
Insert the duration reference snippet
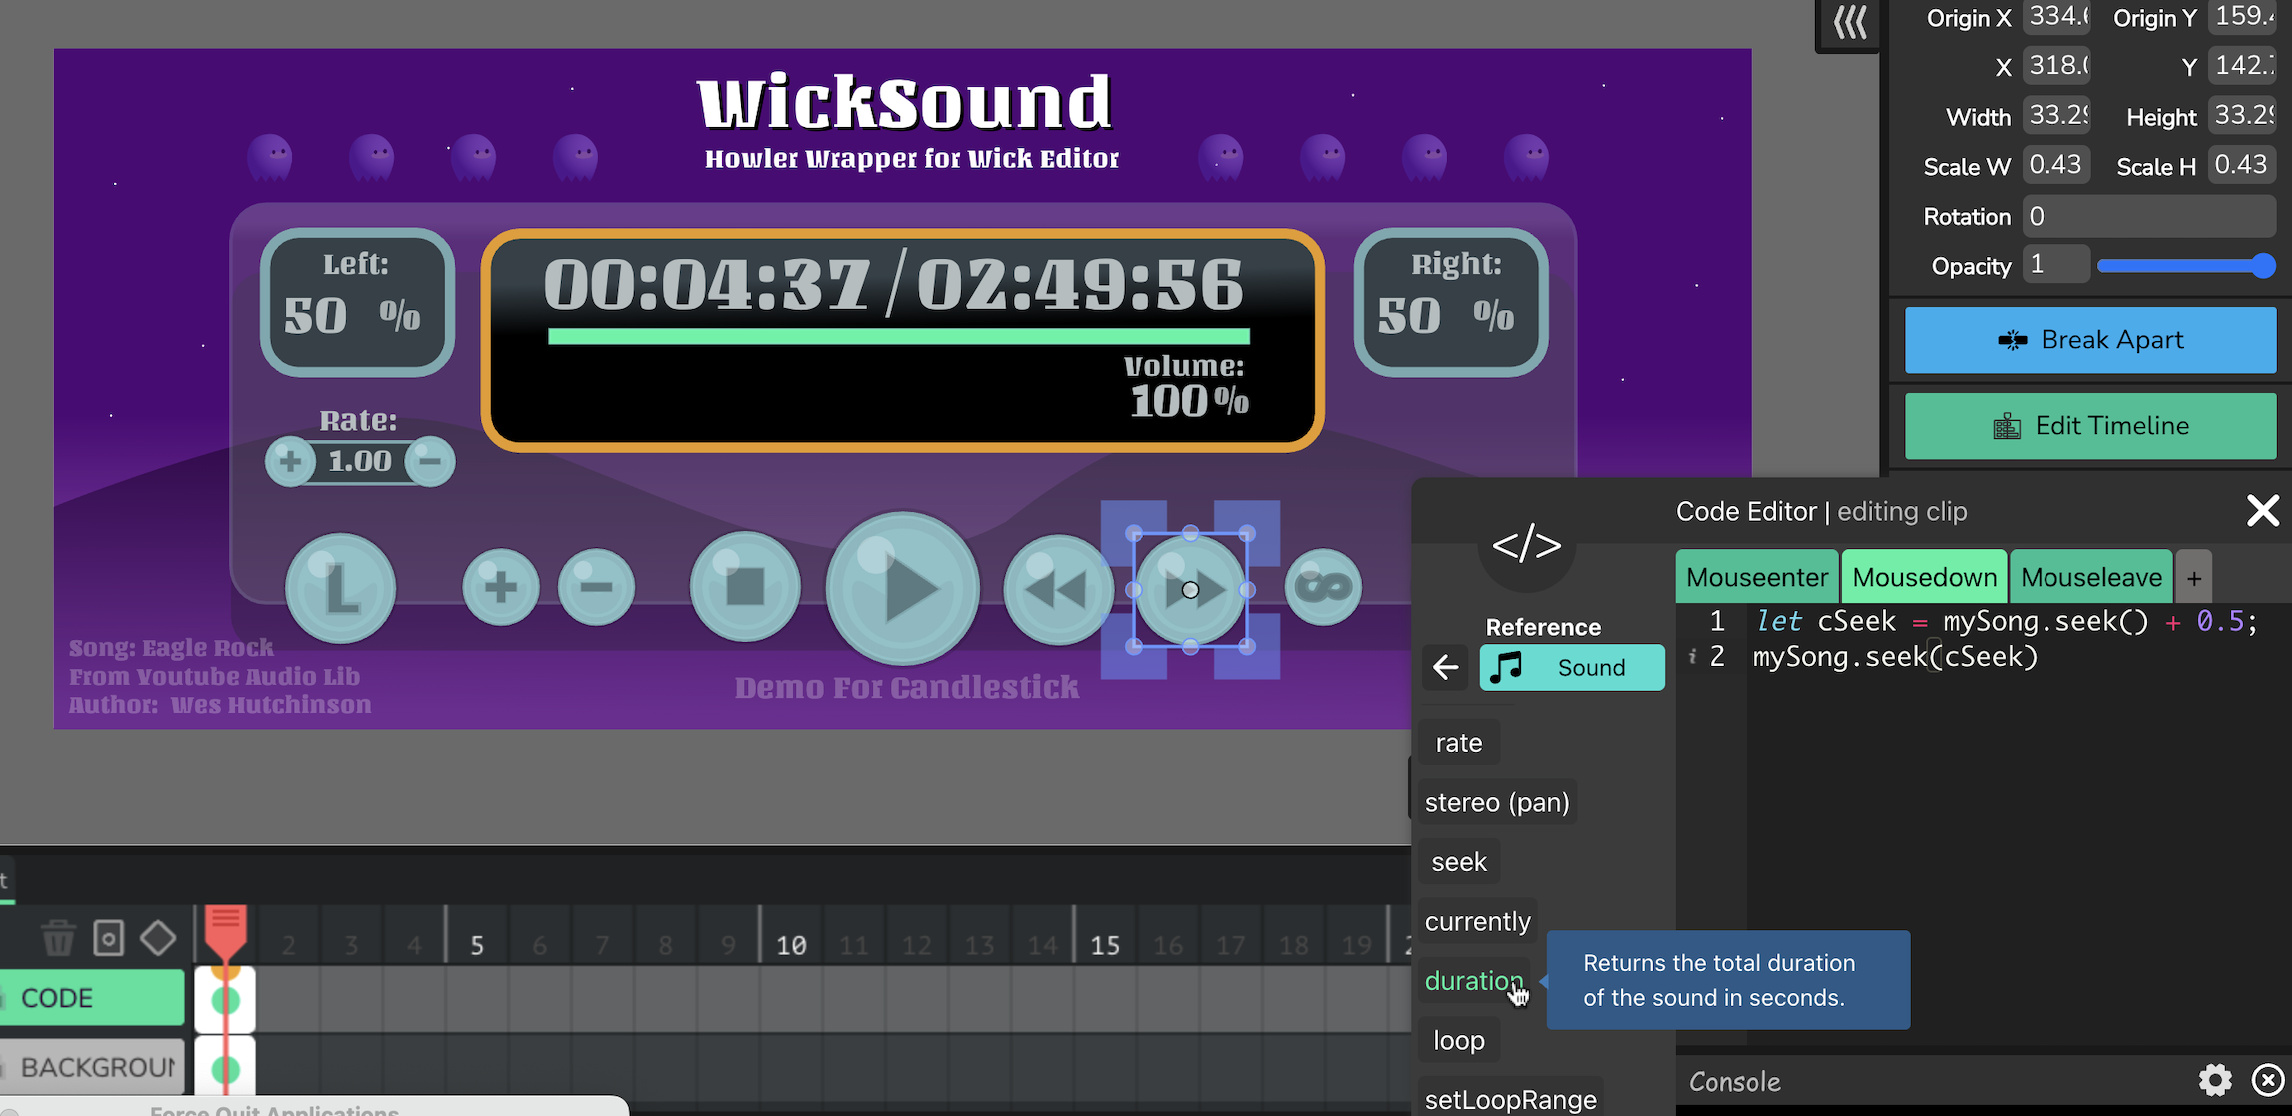[x=1473, y=981]
